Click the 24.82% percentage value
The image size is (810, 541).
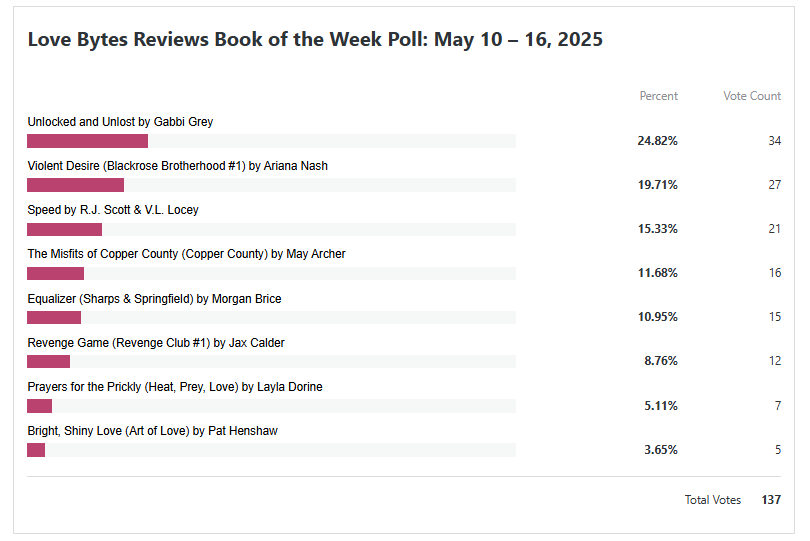(x=657, y=141)
